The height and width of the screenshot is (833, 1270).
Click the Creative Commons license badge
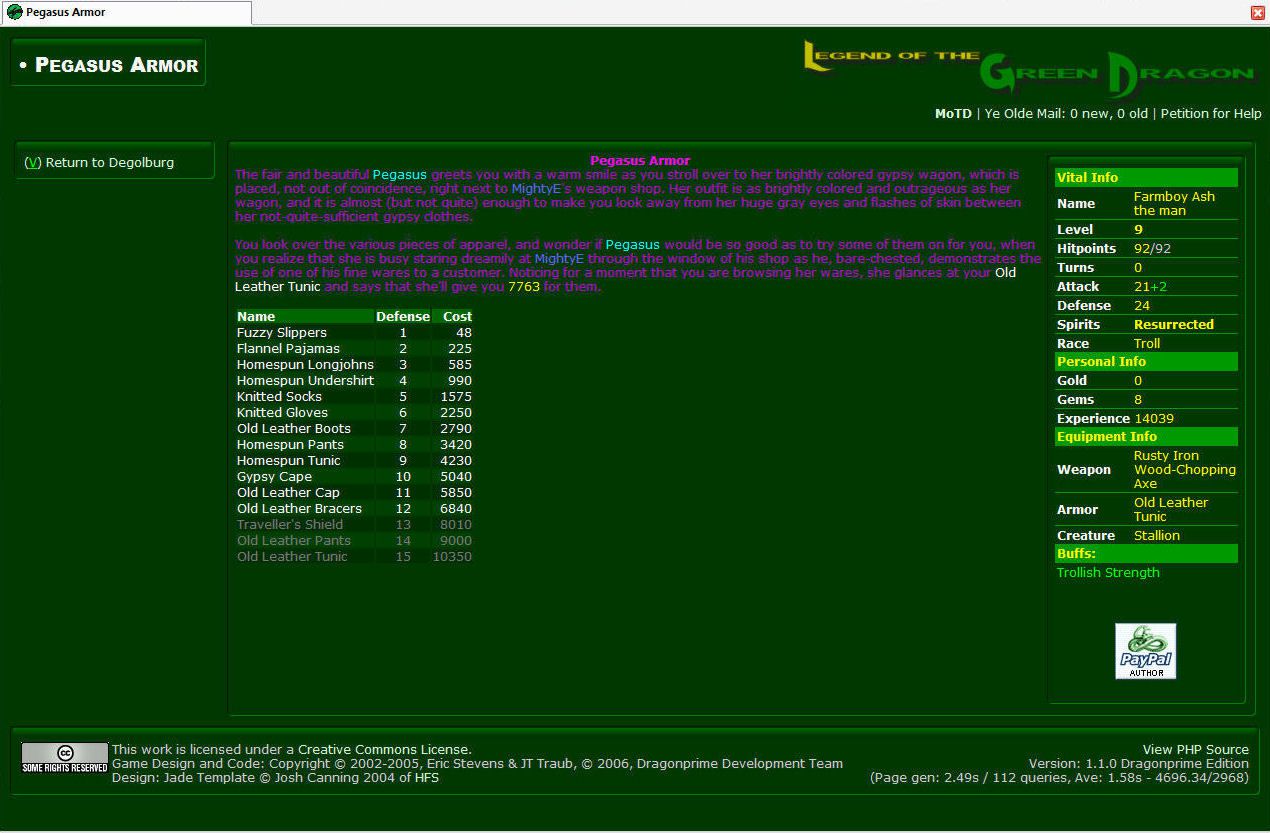tap(64, 758)
